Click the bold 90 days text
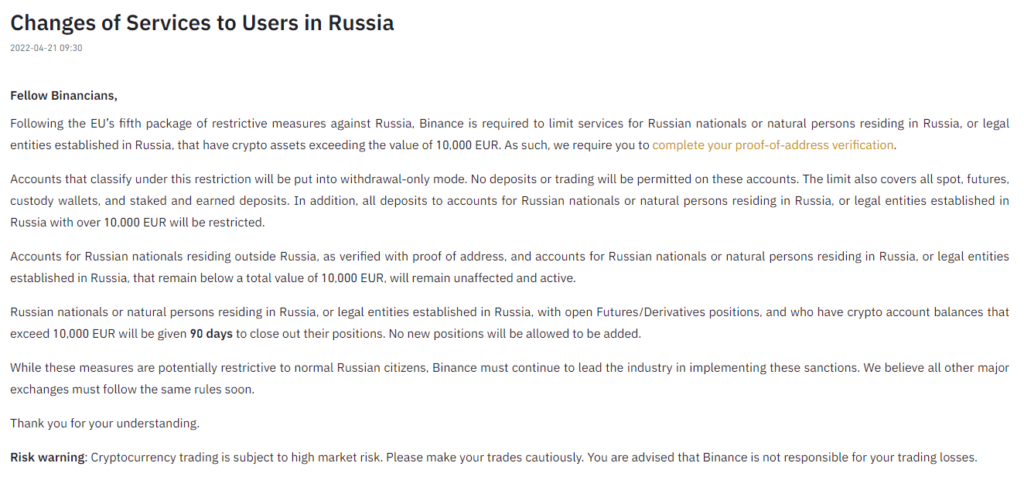 [x=211, y=334]
